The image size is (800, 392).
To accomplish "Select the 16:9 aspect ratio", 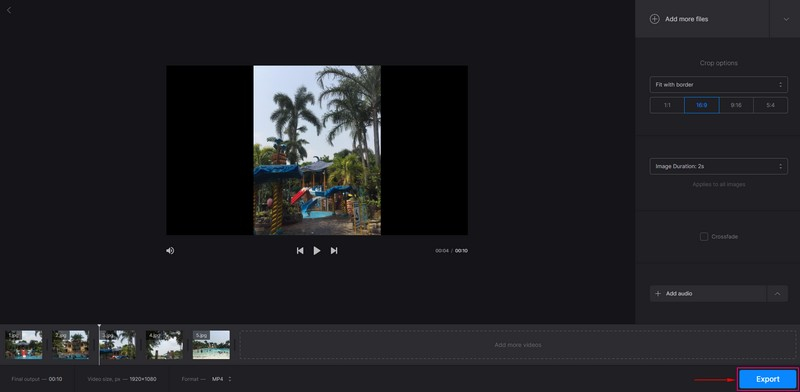I will click(702, 105).
